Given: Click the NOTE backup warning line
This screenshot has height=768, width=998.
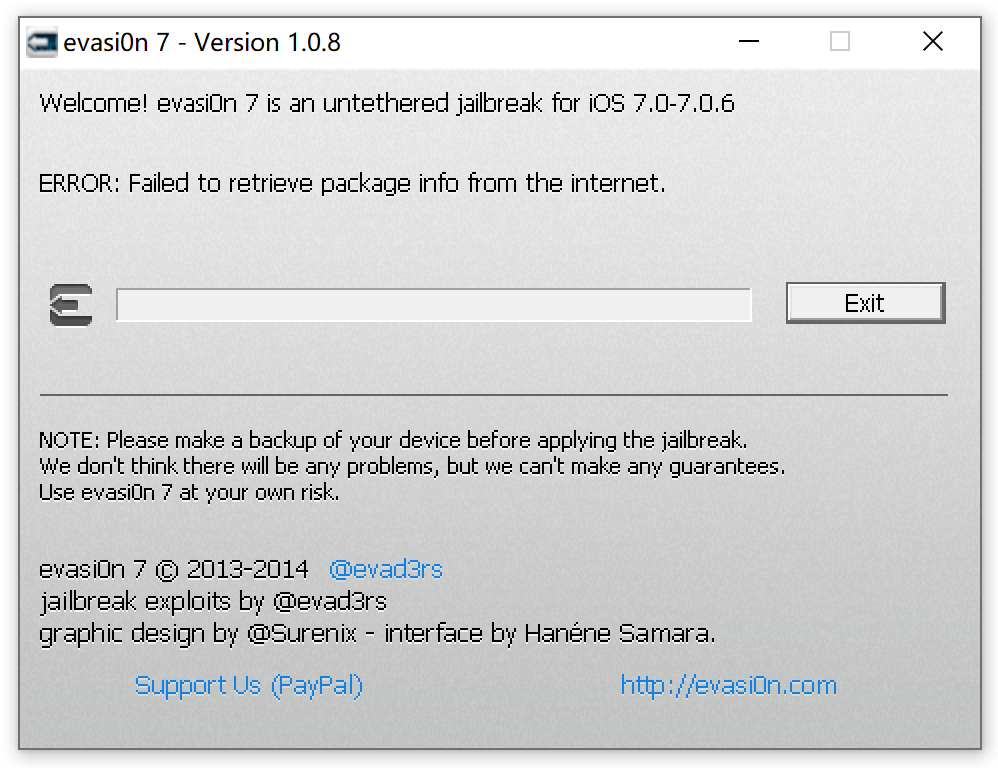Looking at the screenshot, I should (x=393, y=440).
